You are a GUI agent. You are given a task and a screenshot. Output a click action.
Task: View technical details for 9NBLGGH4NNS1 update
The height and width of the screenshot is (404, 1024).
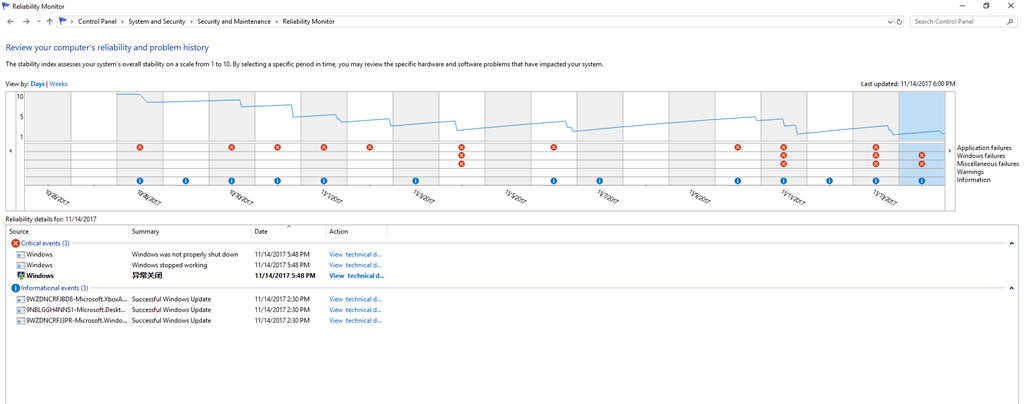point(355,310)
